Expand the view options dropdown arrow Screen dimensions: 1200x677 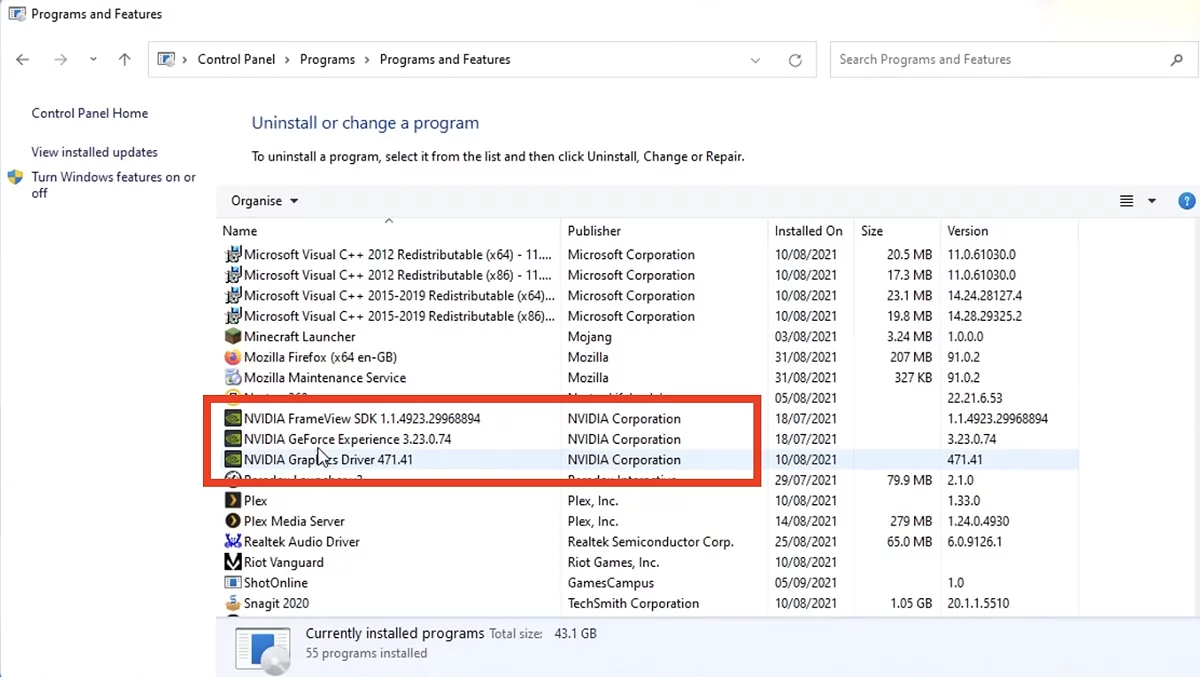click(1152, 201)
